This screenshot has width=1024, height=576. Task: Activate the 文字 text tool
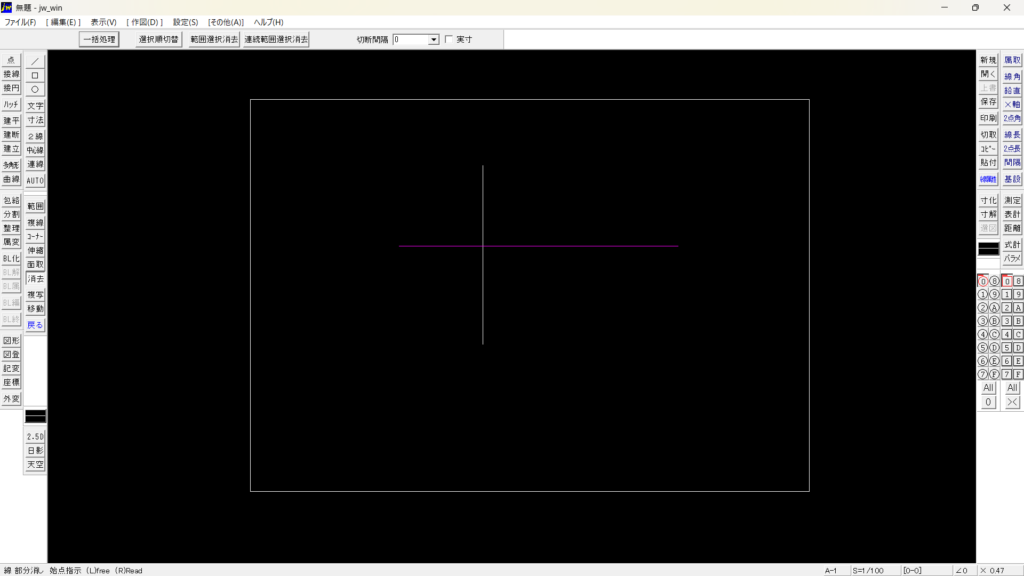[x=35, y=106]
